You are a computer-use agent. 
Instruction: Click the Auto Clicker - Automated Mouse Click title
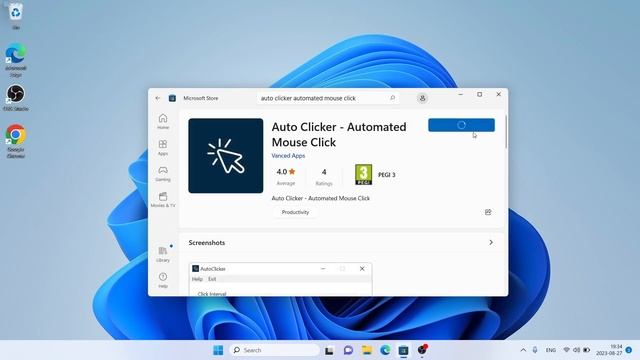coord(339,134)
